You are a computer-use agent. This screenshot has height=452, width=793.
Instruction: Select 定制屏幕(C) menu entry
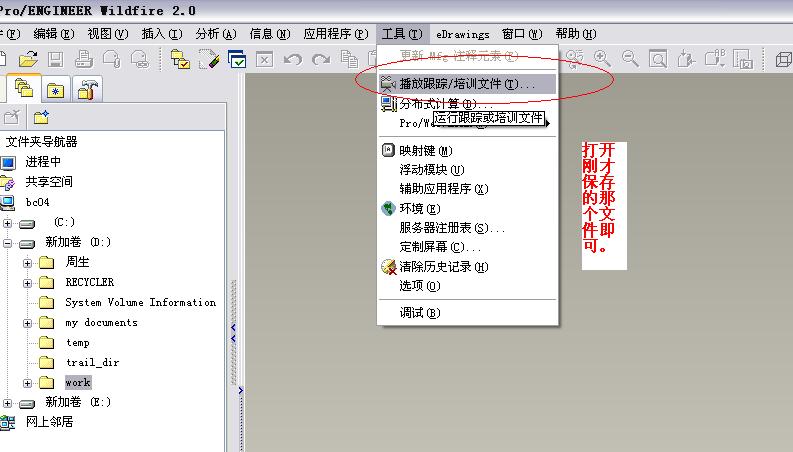tap(467, 247)
